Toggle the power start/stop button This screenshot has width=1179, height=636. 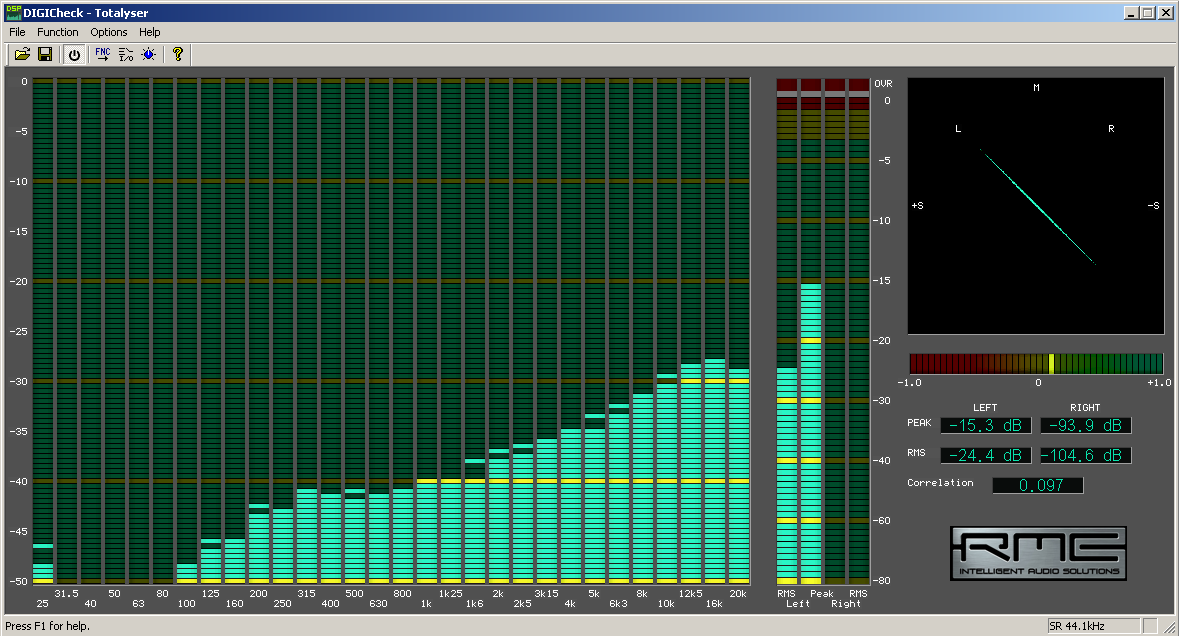coord(74,54)
